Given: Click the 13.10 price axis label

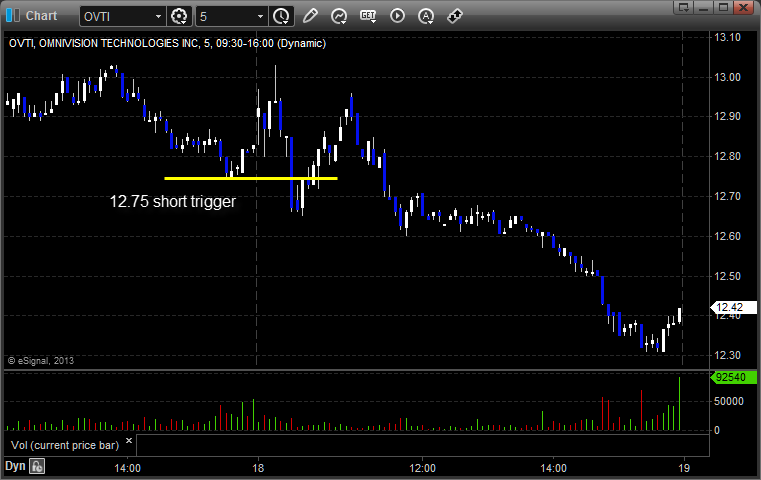Looking at the screenshot, I should (x=728, y=37).
